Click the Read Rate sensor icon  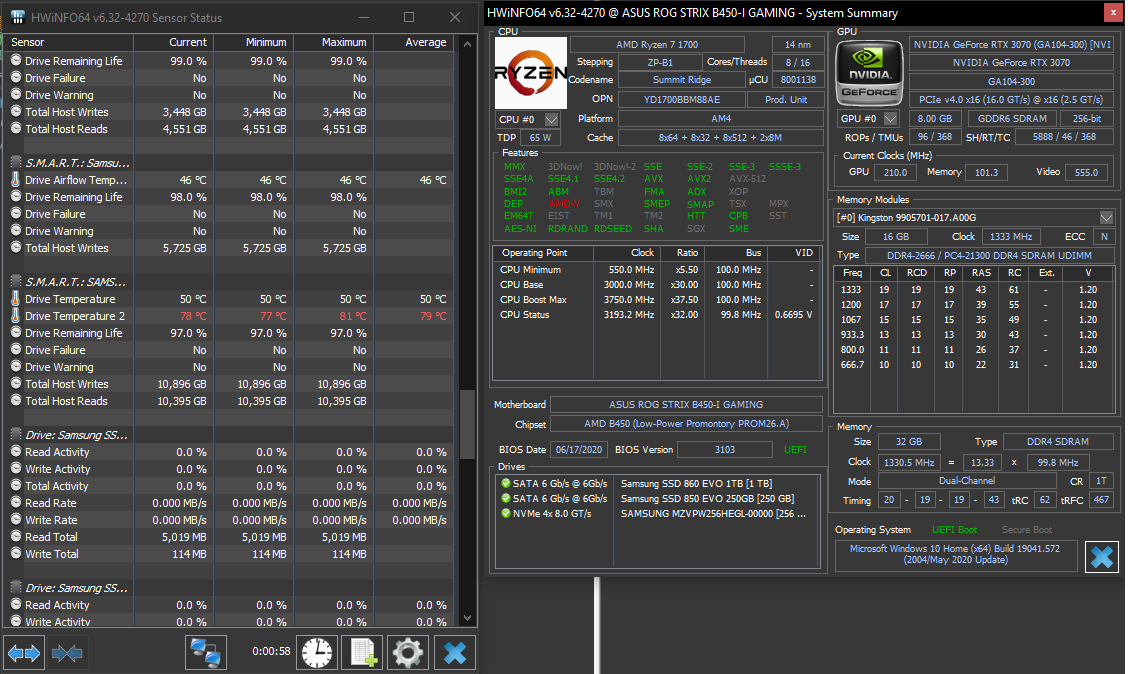point(16,503)
